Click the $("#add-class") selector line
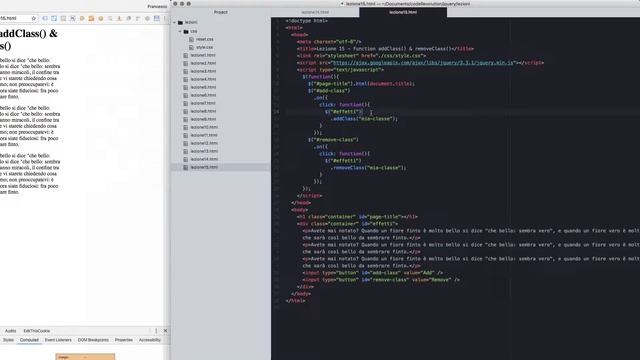 329,91
